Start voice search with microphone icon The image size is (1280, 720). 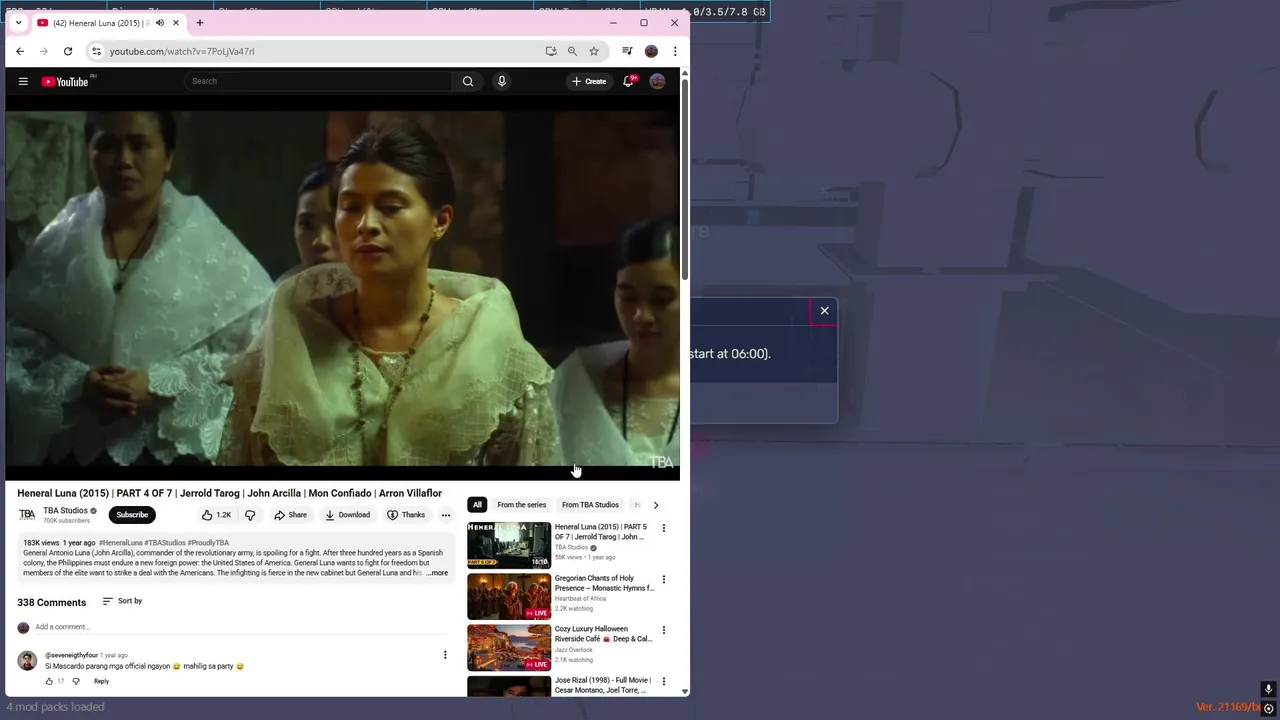click(x=502, y=81)
